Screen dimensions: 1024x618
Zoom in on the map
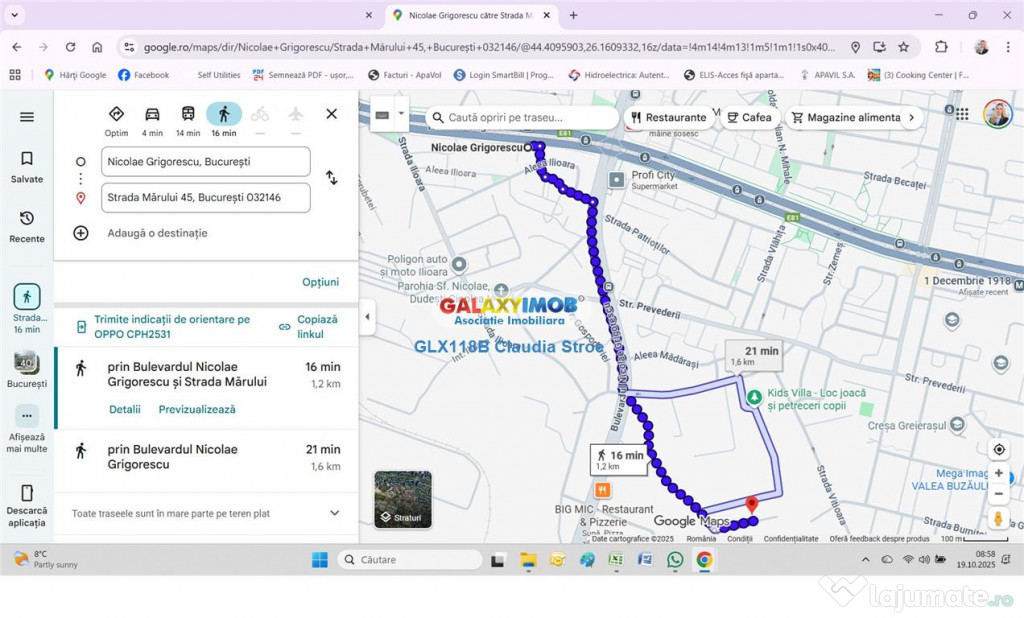coord(998,473)
